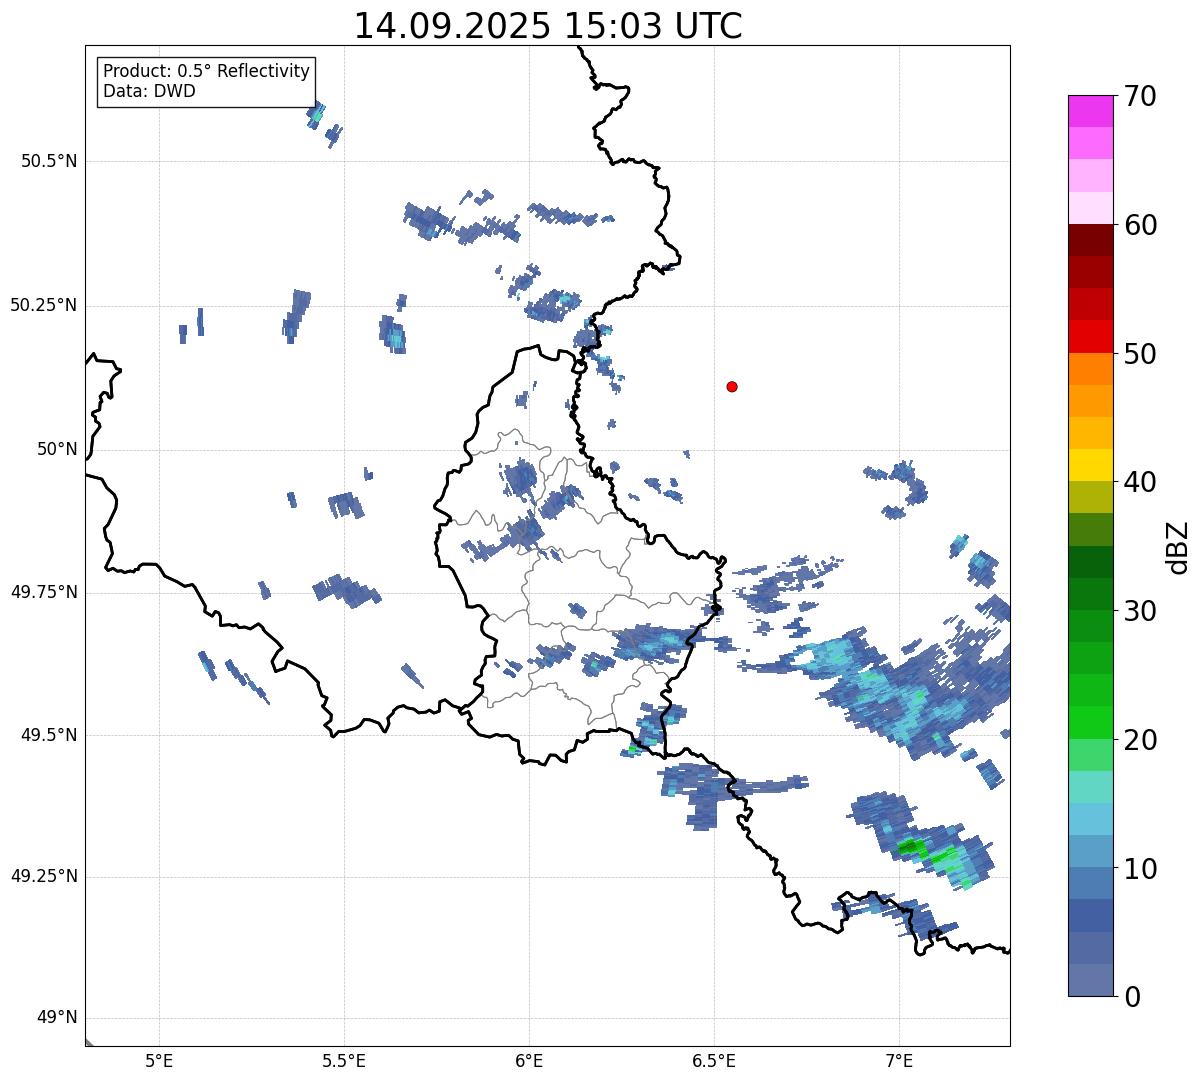Click the orange colorbar swatch below 50
The width and height of the screenshot is (1202, 1081).
point(1090,369)
